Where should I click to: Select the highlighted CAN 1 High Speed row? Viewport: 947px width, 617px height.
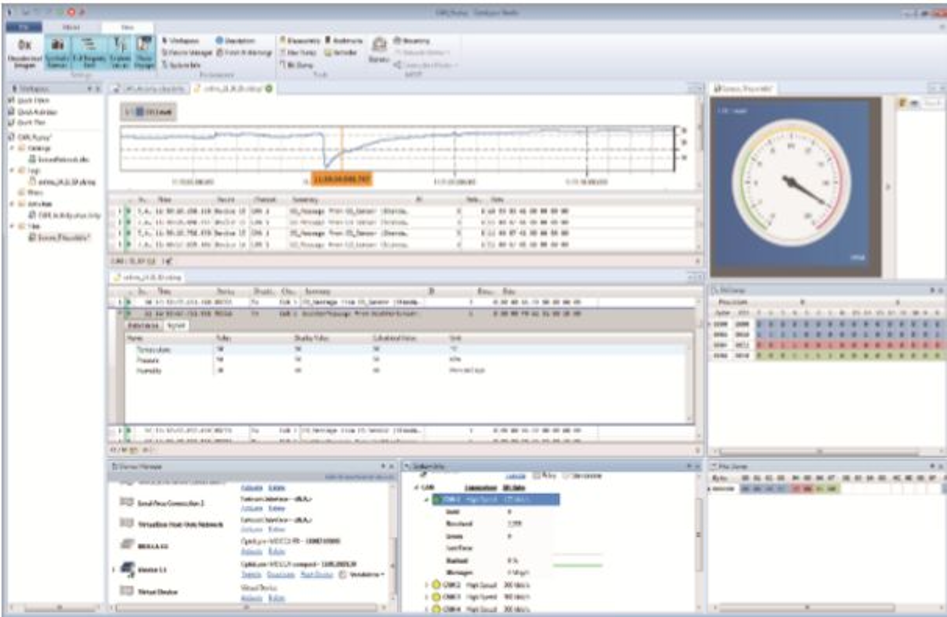[x=496, y=500]
